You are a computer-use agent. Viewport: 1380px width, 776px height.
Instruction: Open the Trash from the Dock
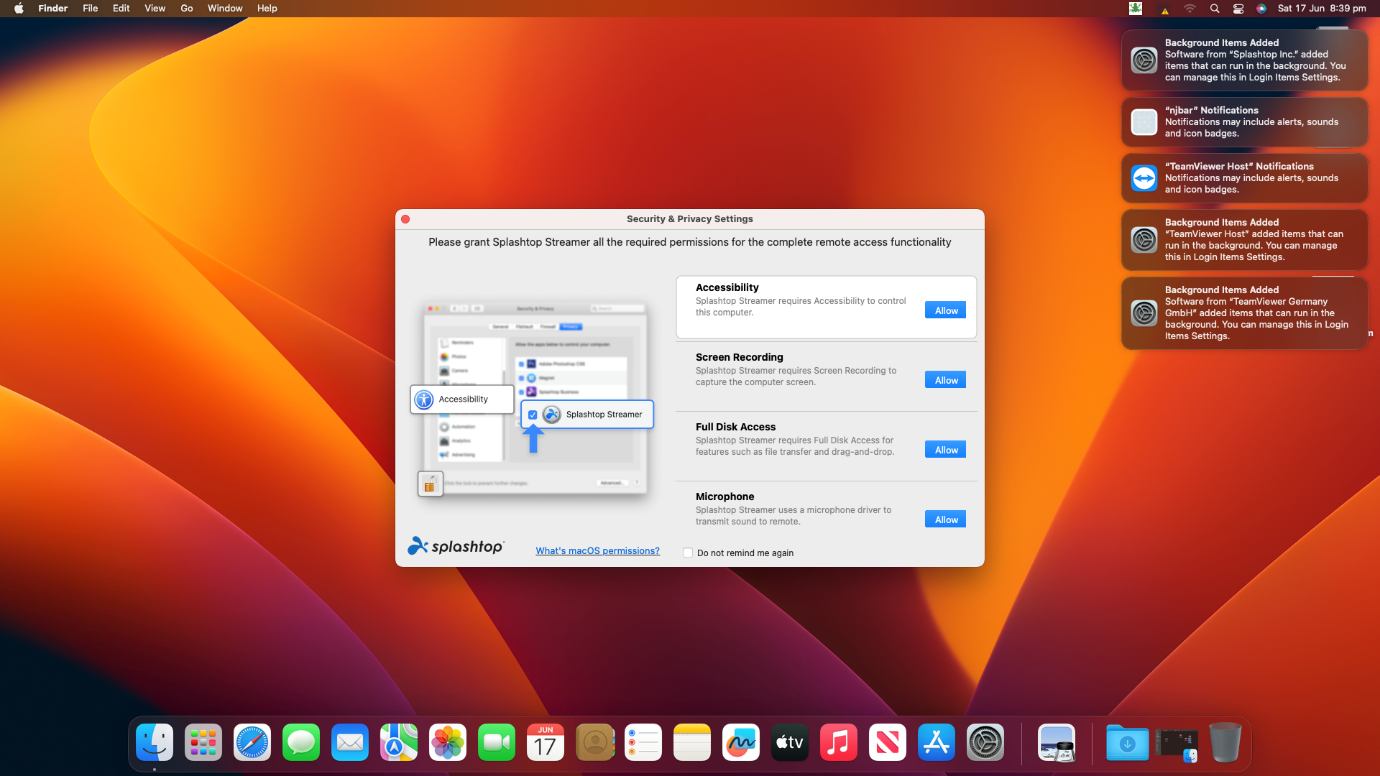coord(1225,742)
